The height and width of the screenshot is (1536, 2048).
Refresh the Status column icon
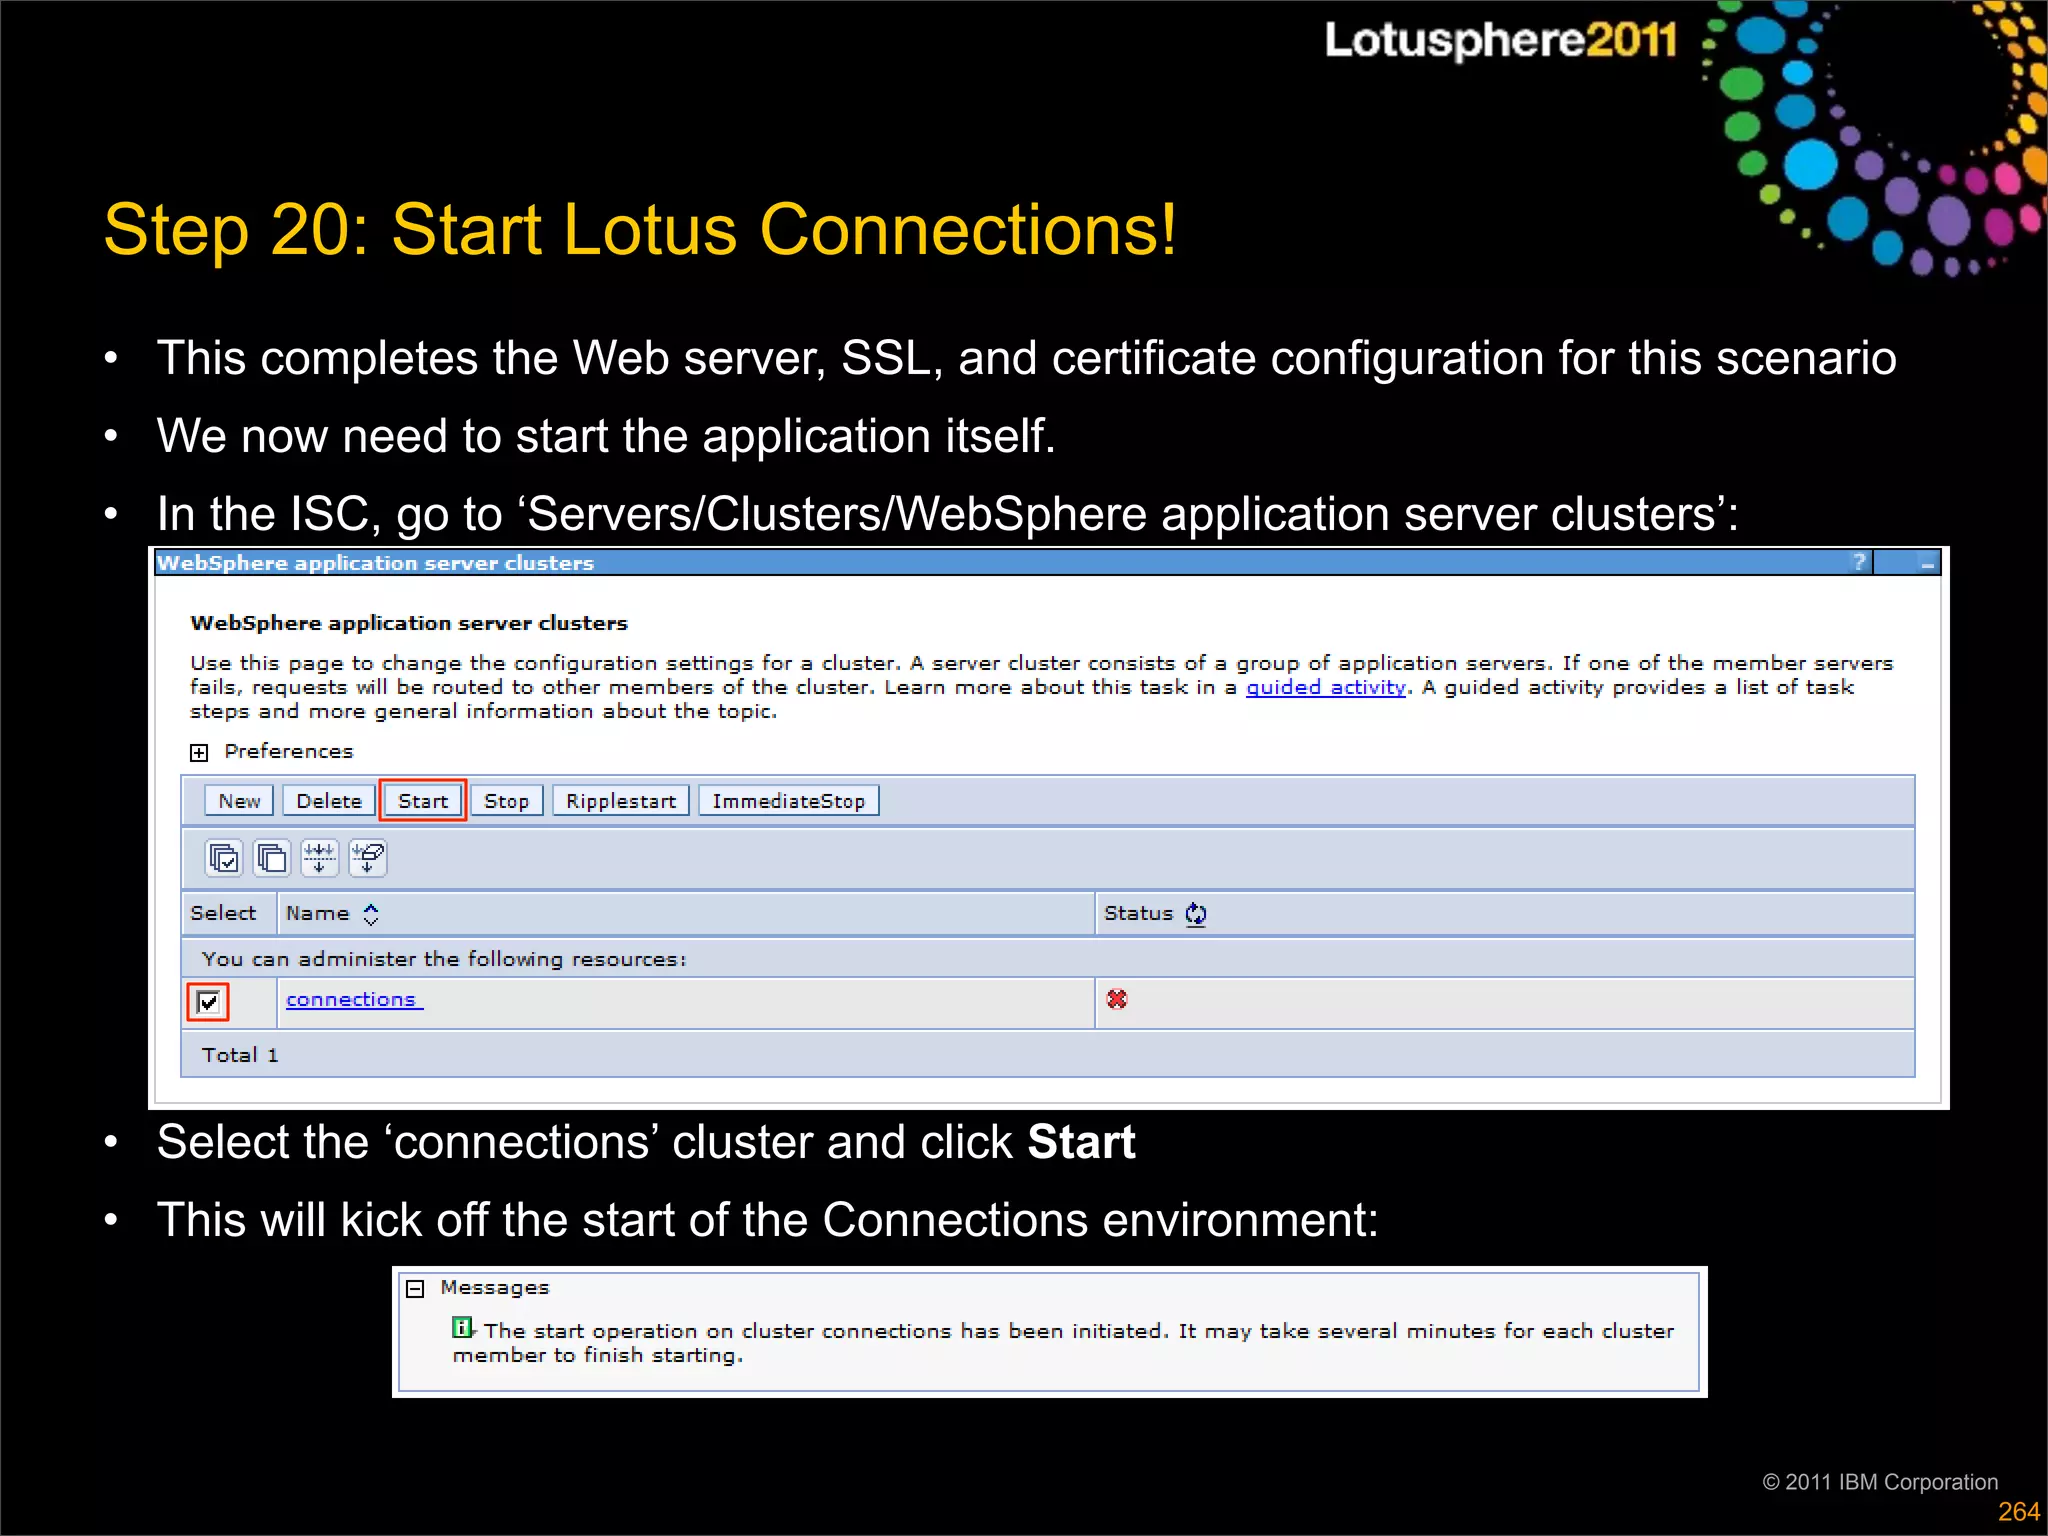click(x=1196, y=914)
